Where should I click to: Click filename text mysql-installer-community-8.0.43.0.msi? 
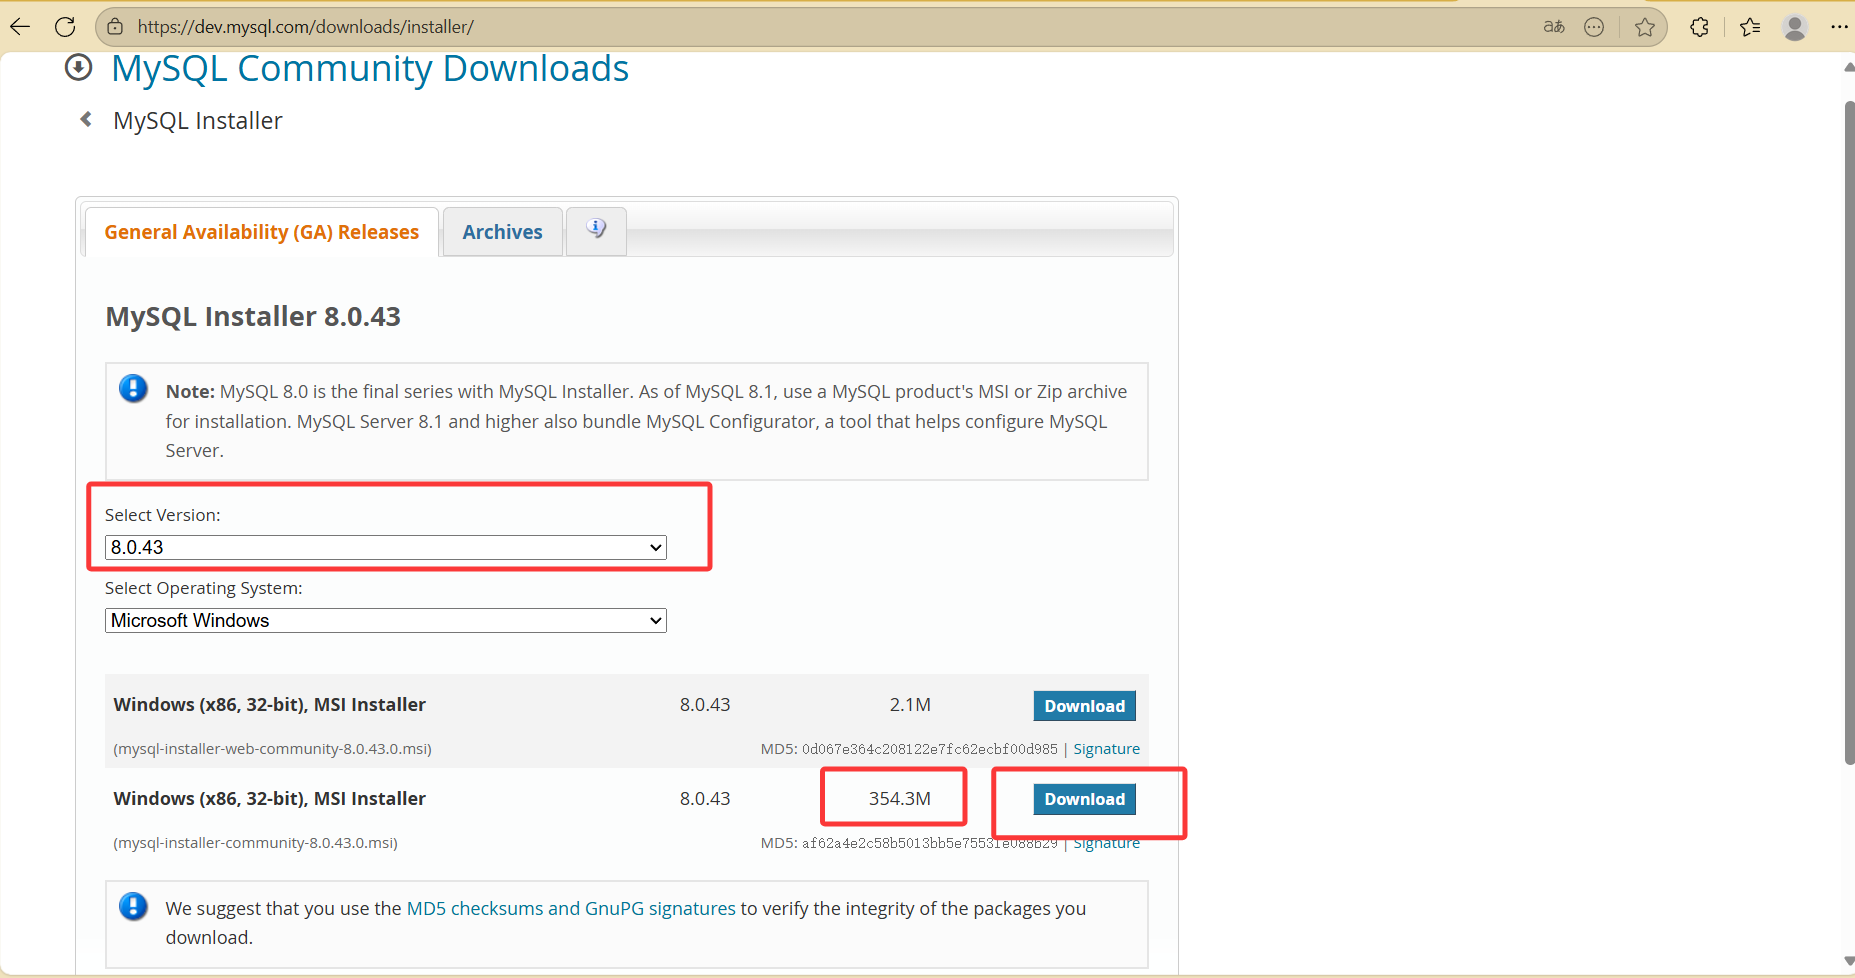(255, 843)
